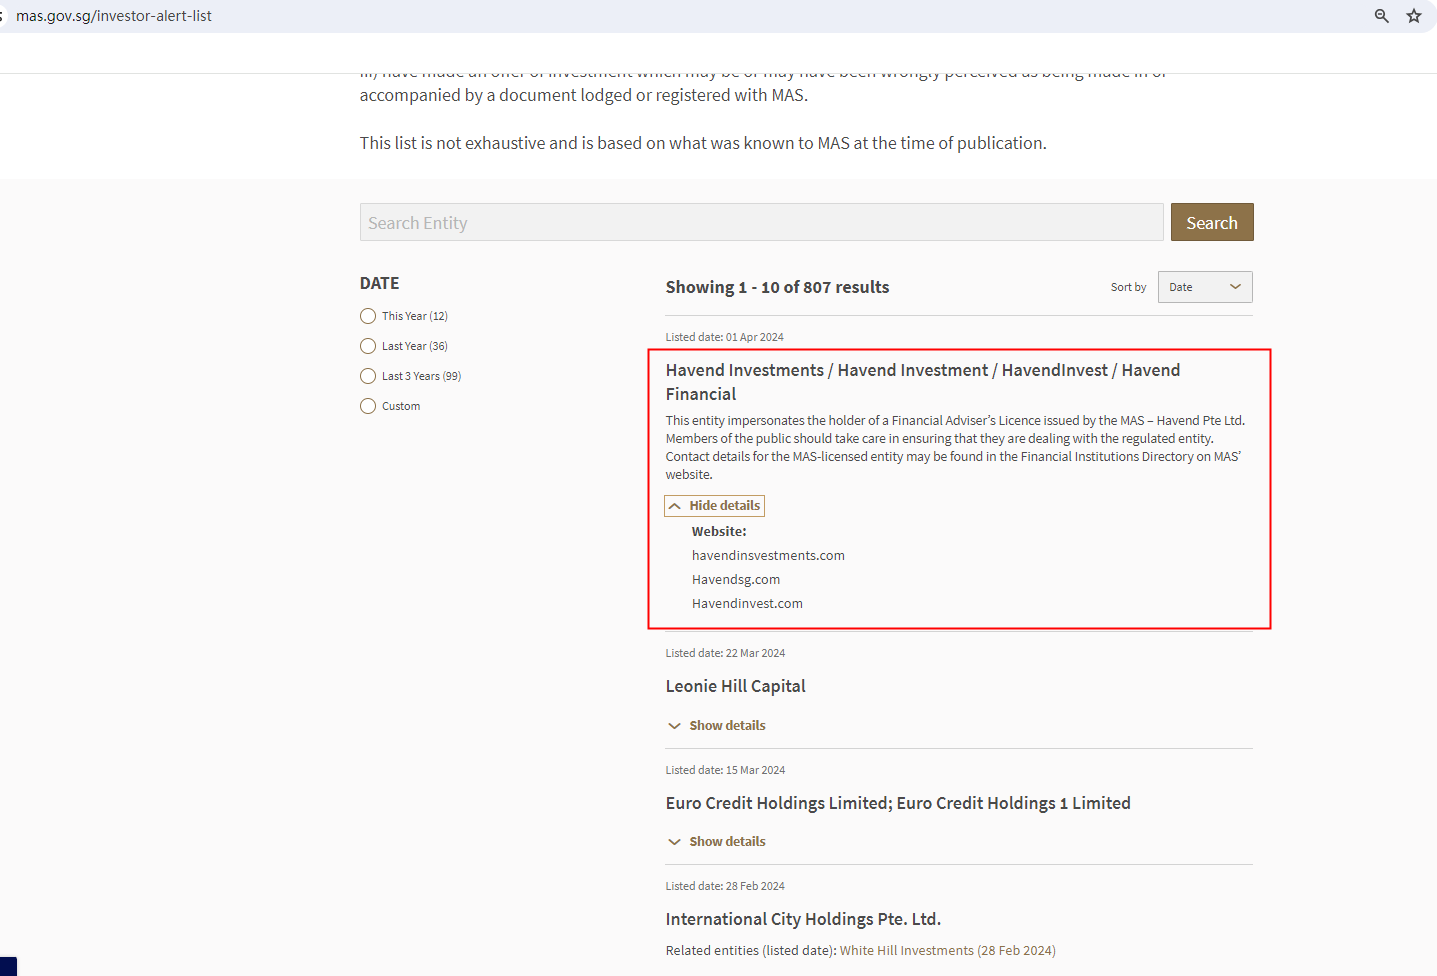Click the chevron beside Hide details
The width and height of the screenshot is (1437, 976).
675,506
